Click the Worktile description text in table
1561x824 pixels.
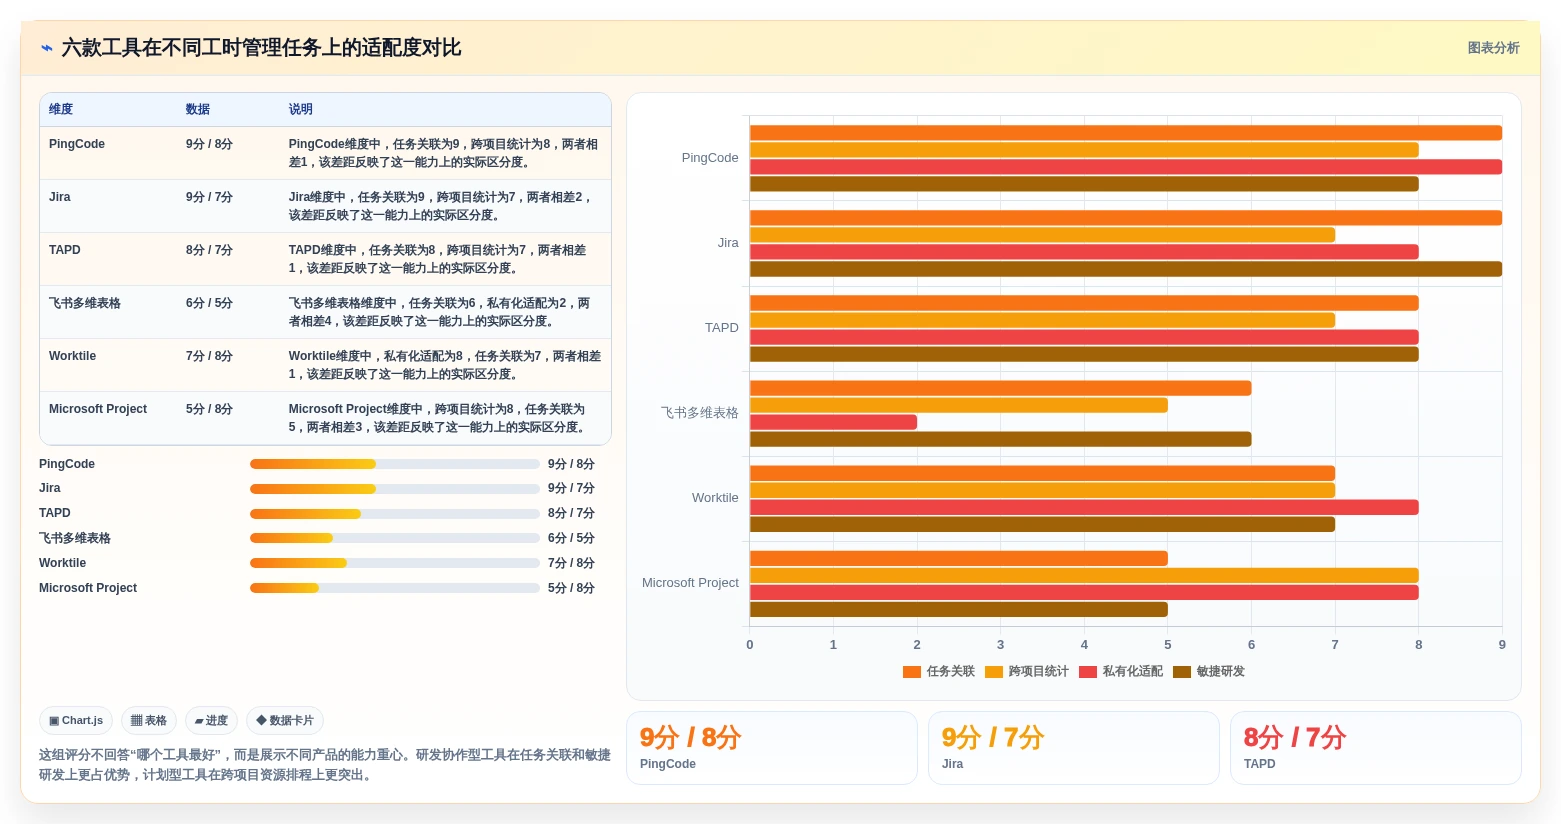pos(445,365)
